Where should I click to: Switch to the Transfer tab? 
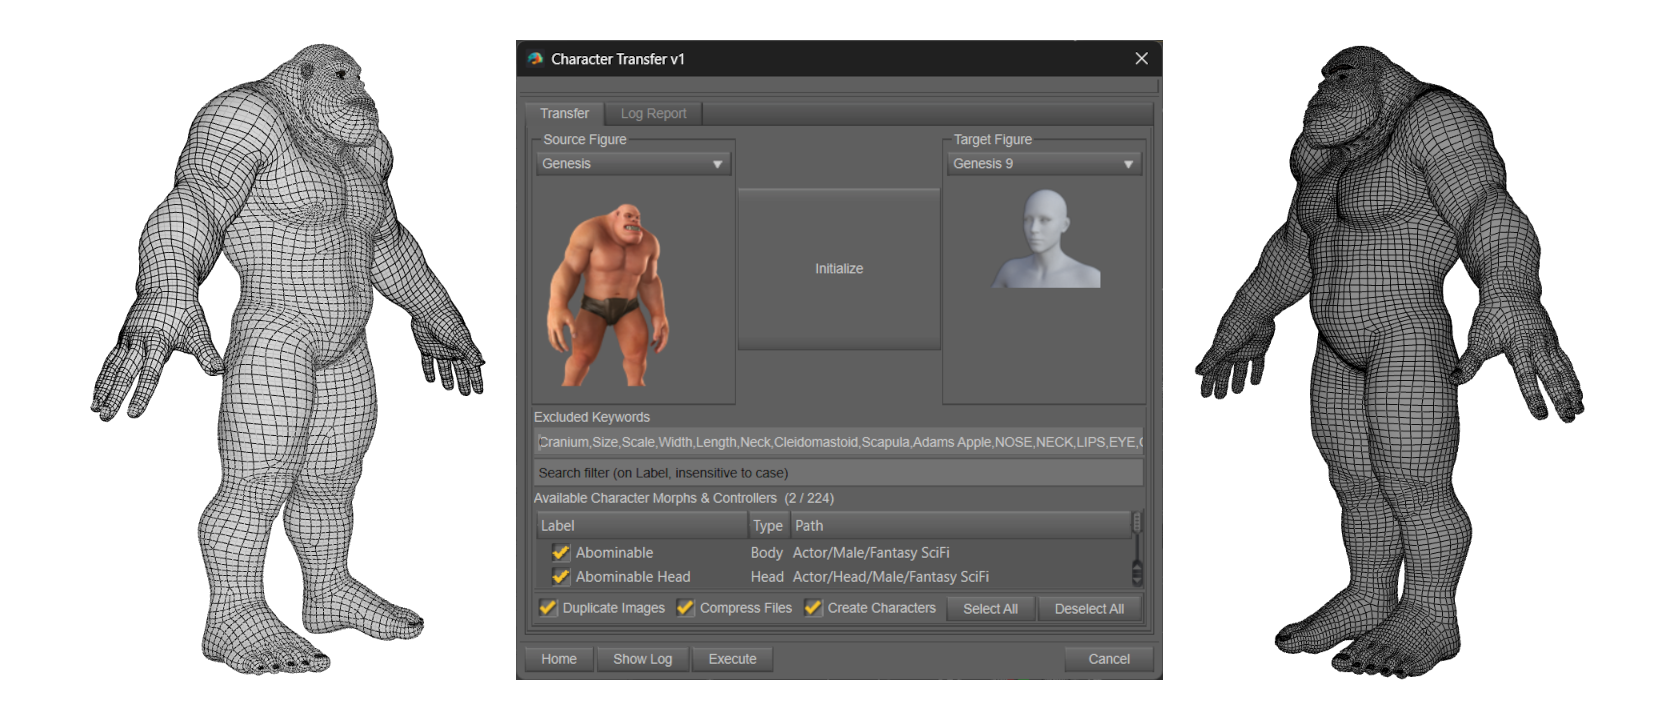(564, 113)
